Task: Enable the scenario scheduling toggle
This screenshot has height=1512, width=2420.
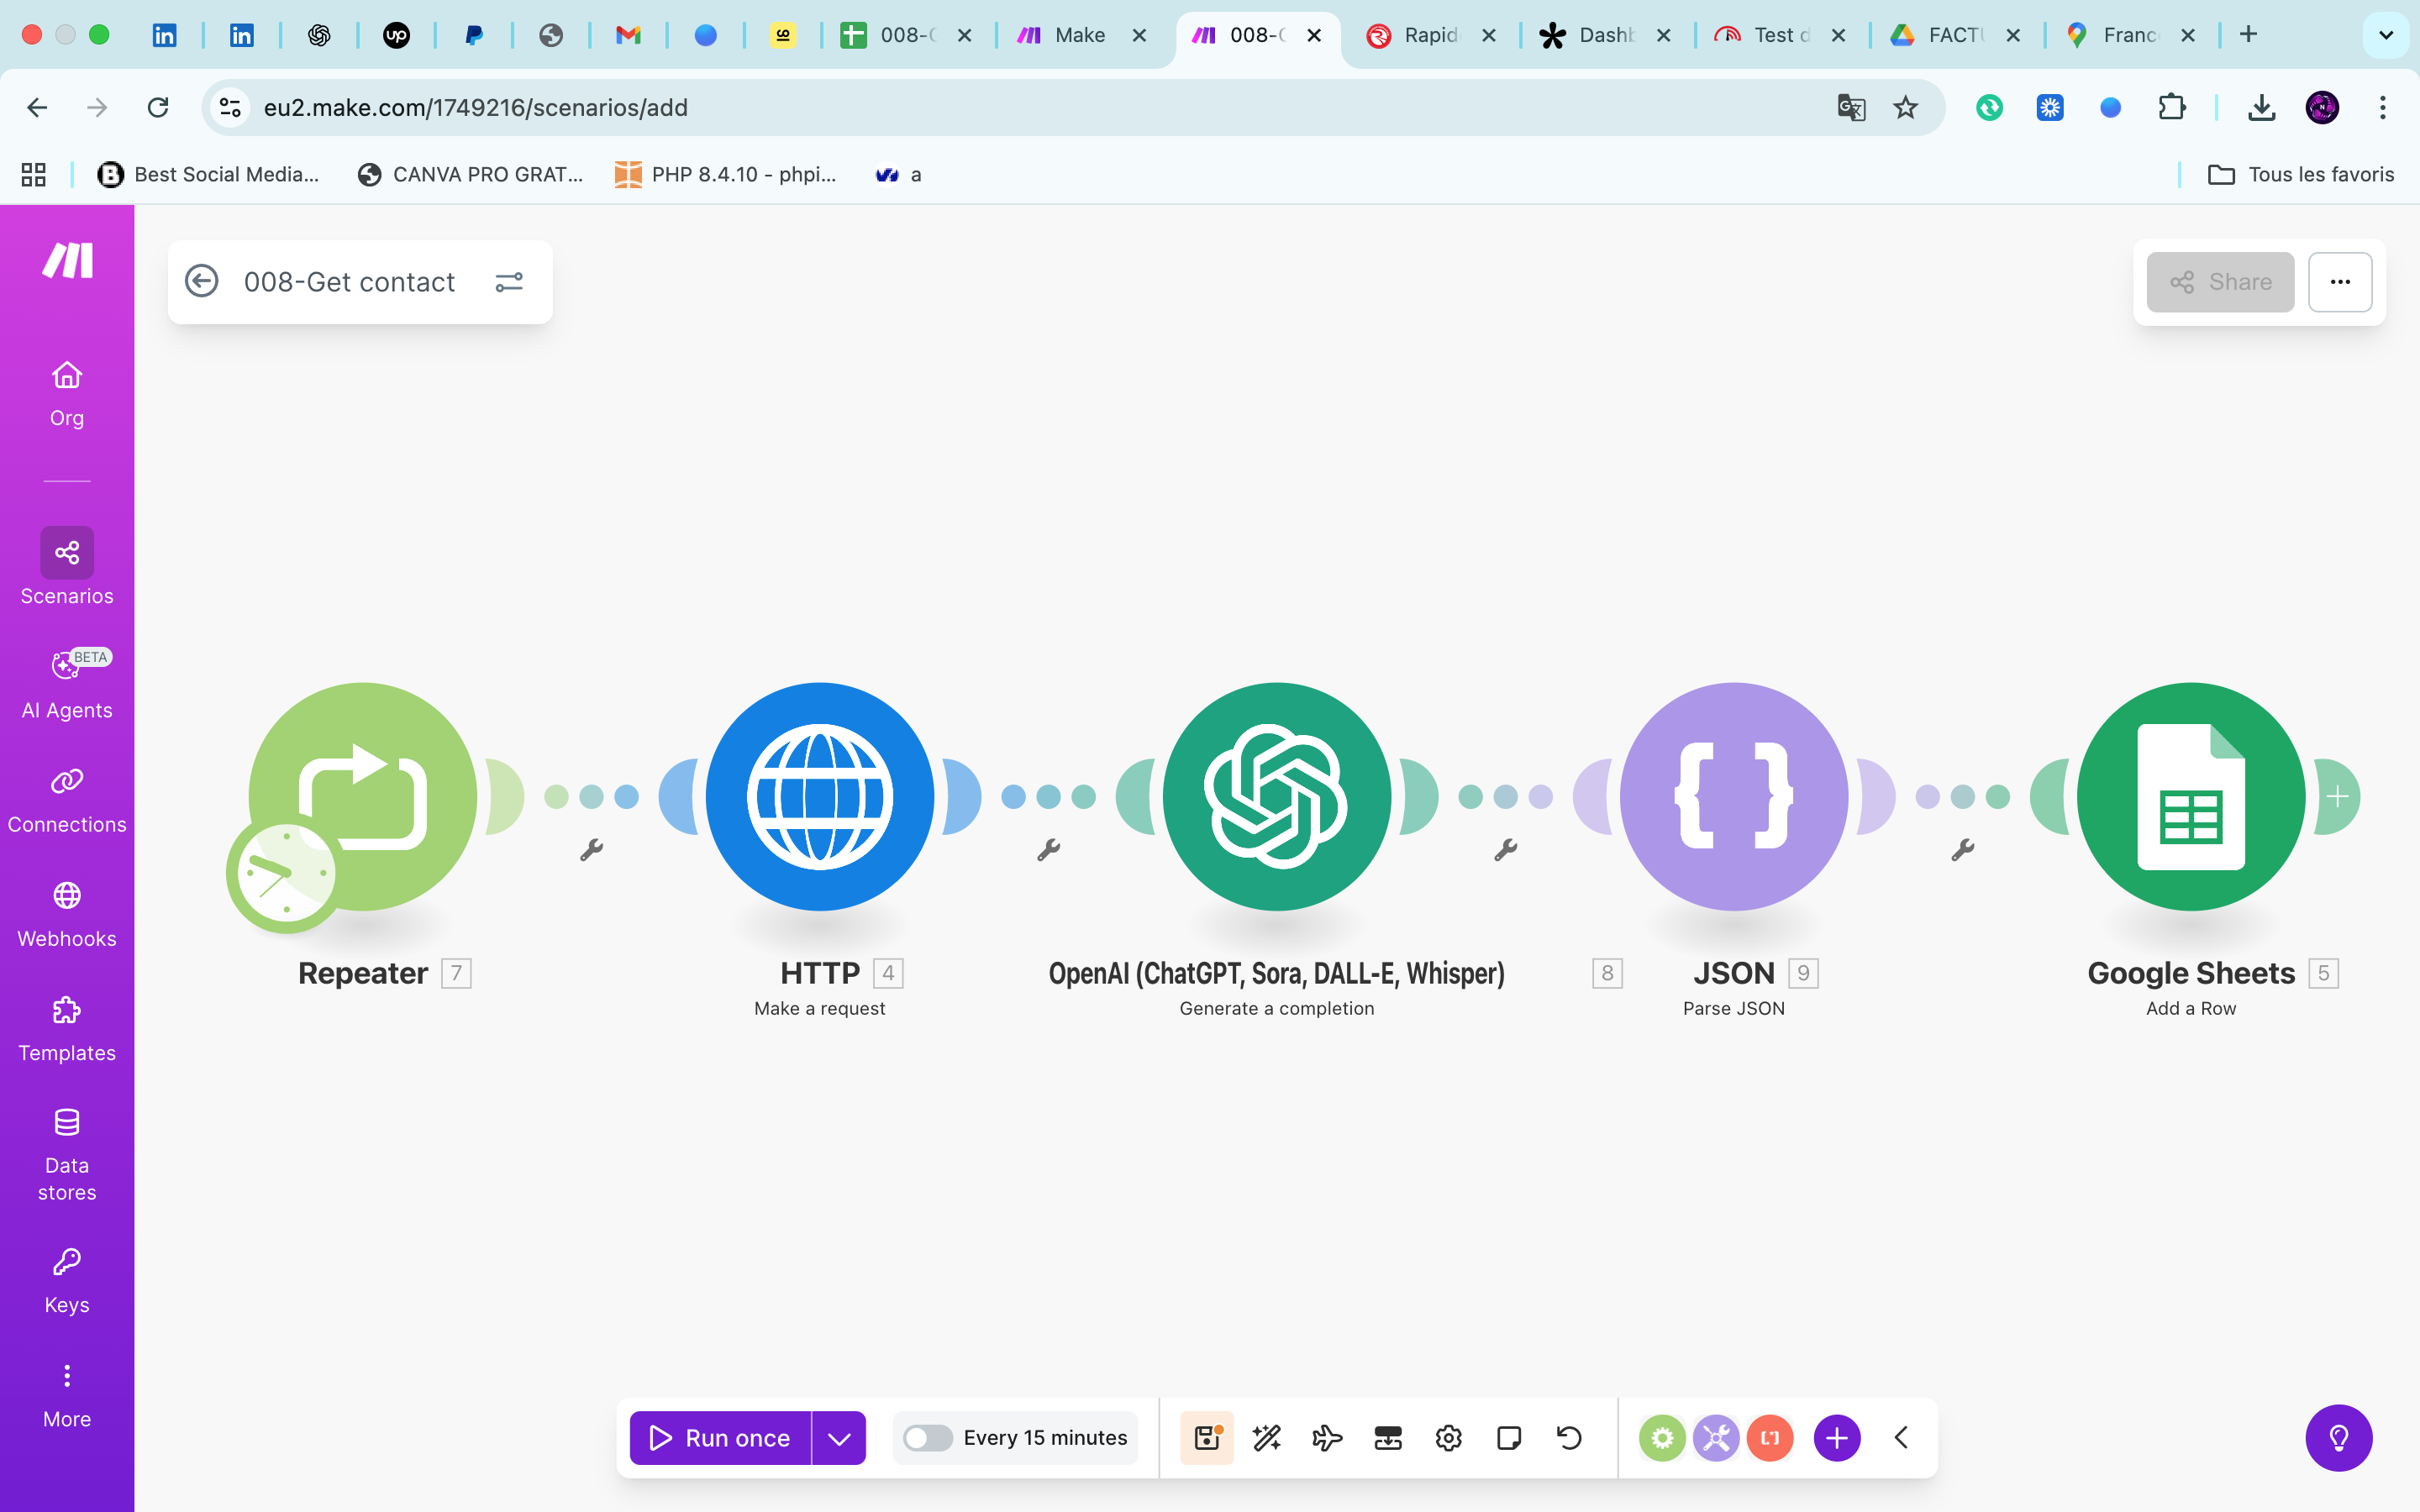Action: [927, 1438]
